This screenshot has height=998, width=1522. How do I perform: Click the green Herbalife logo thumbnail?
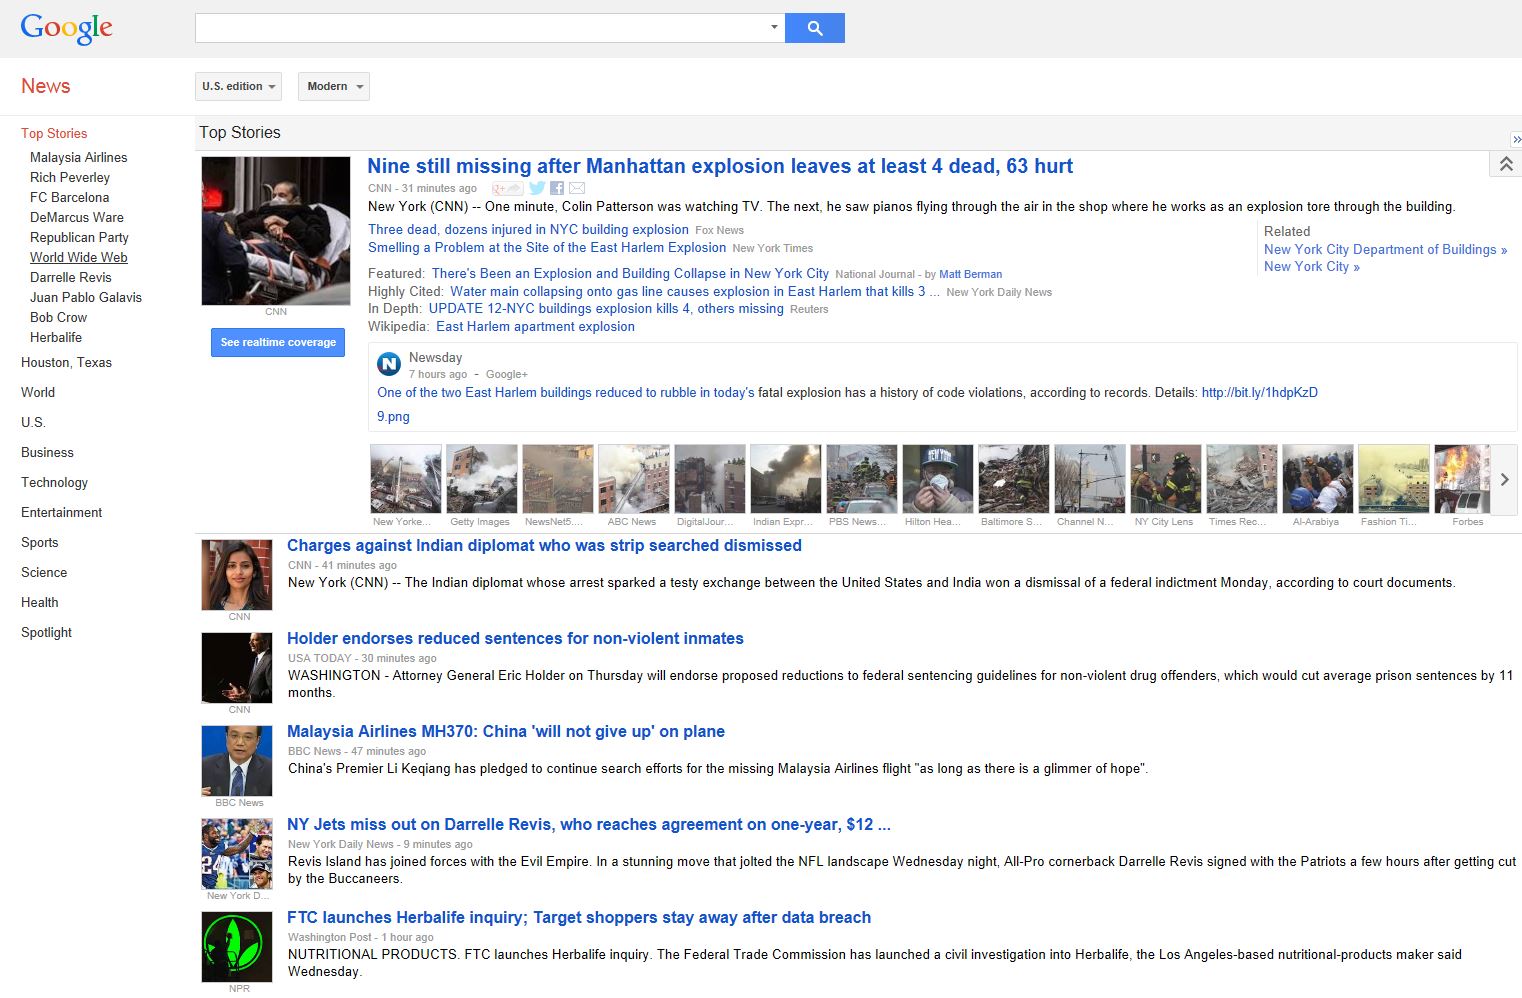tap(237, 947)
